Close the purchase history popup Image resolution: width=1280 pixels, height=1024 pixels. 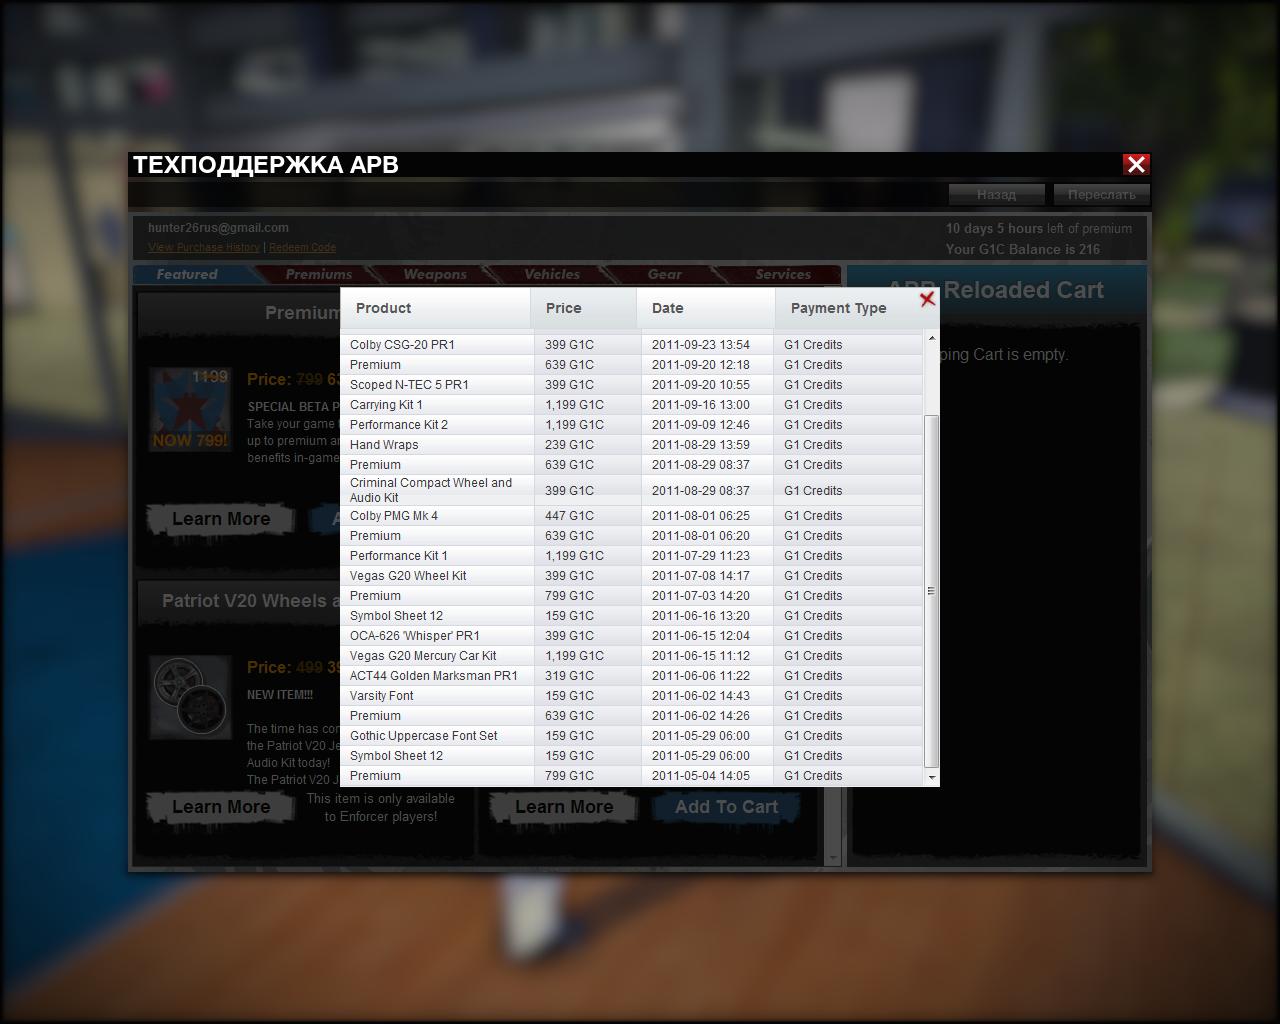[x=927, y=299]
